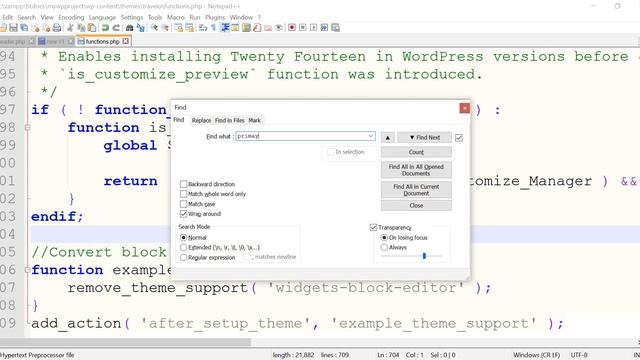Open Folder as Workspace toolbar icon
Viewport: 640px width, 360px height.
pos(268,28)
